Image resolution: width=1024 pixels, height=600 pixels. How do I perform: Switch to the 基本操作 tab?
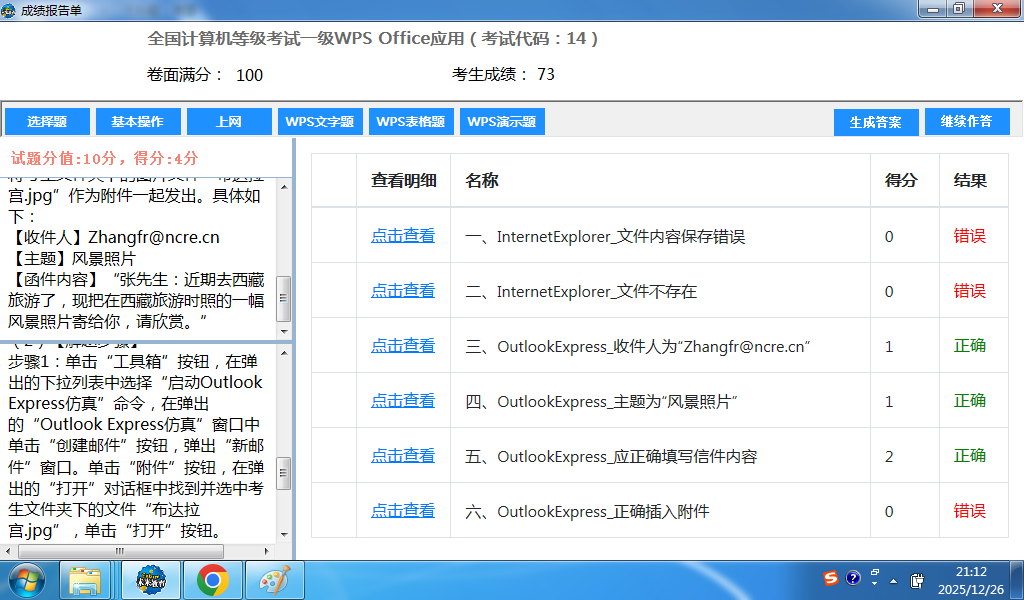(138, 121)
